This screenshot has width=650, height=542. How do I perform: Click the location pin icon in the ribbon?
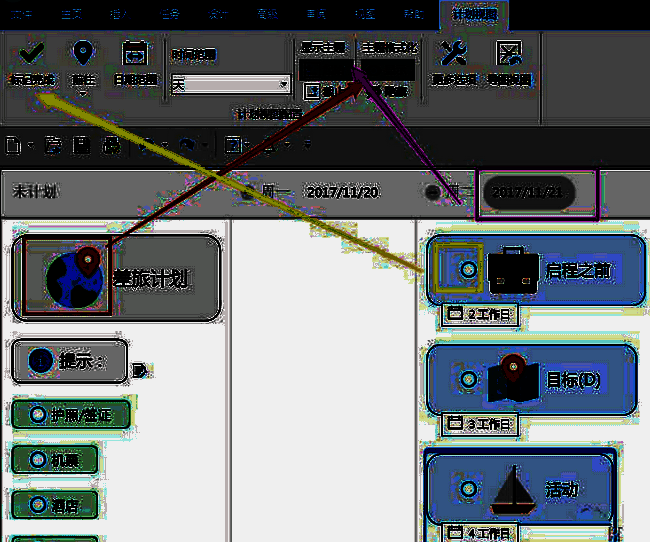point(84,53)
